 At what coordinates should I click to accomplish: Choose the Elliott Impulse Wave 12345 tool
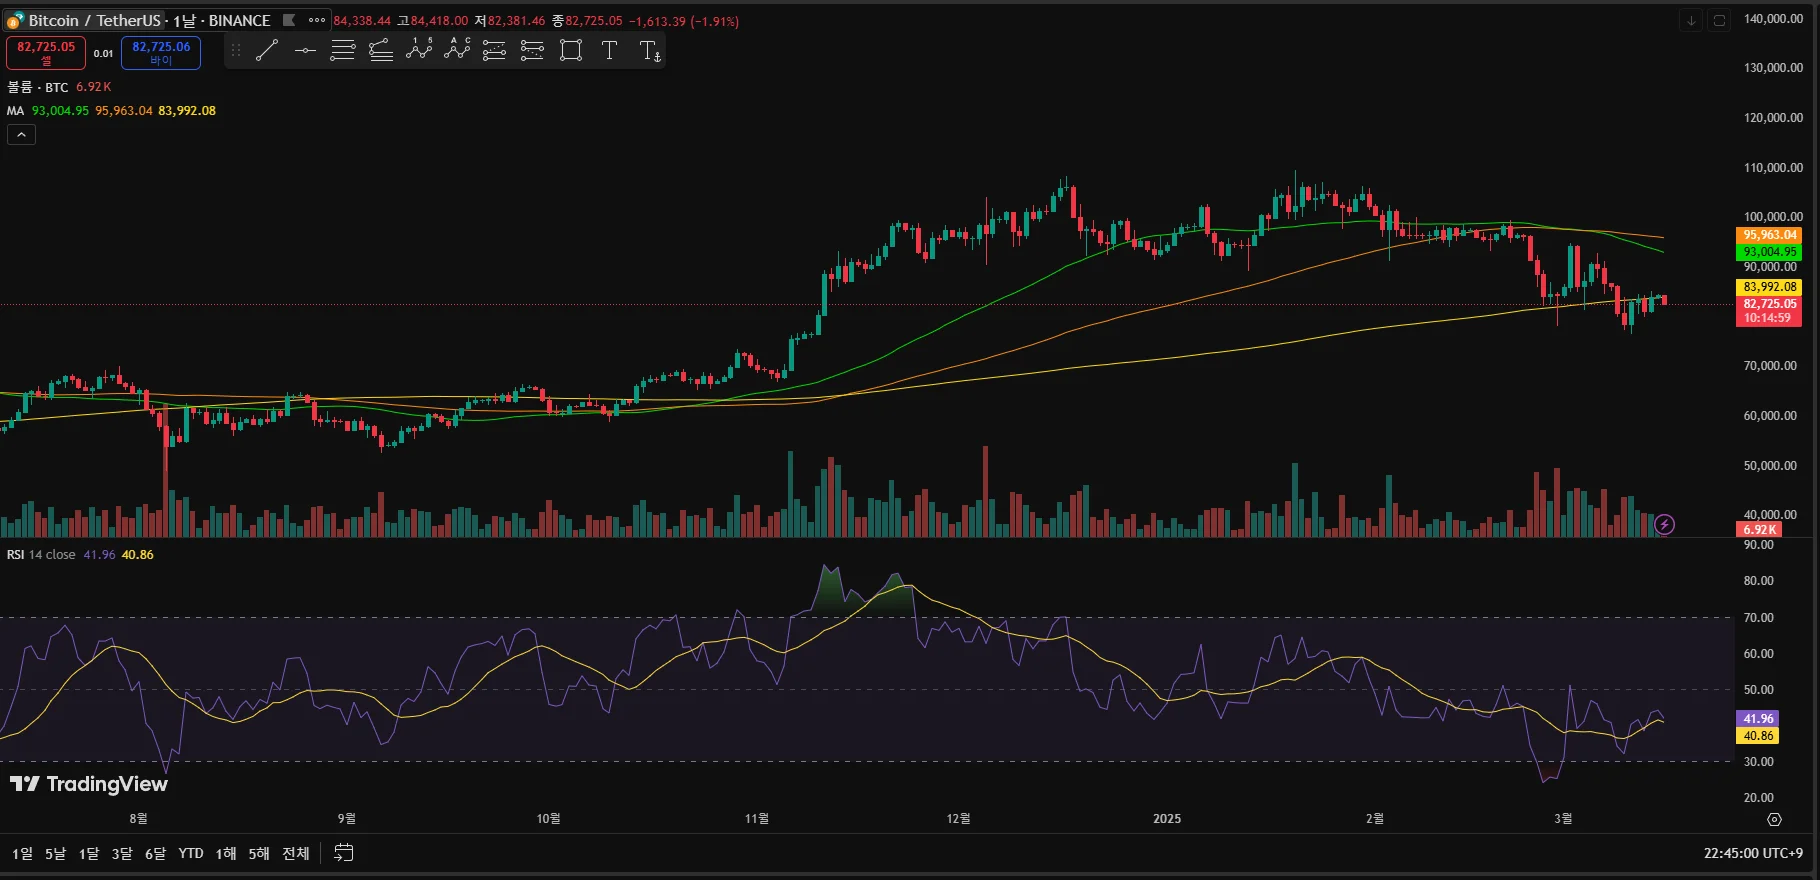coord(419,50)
